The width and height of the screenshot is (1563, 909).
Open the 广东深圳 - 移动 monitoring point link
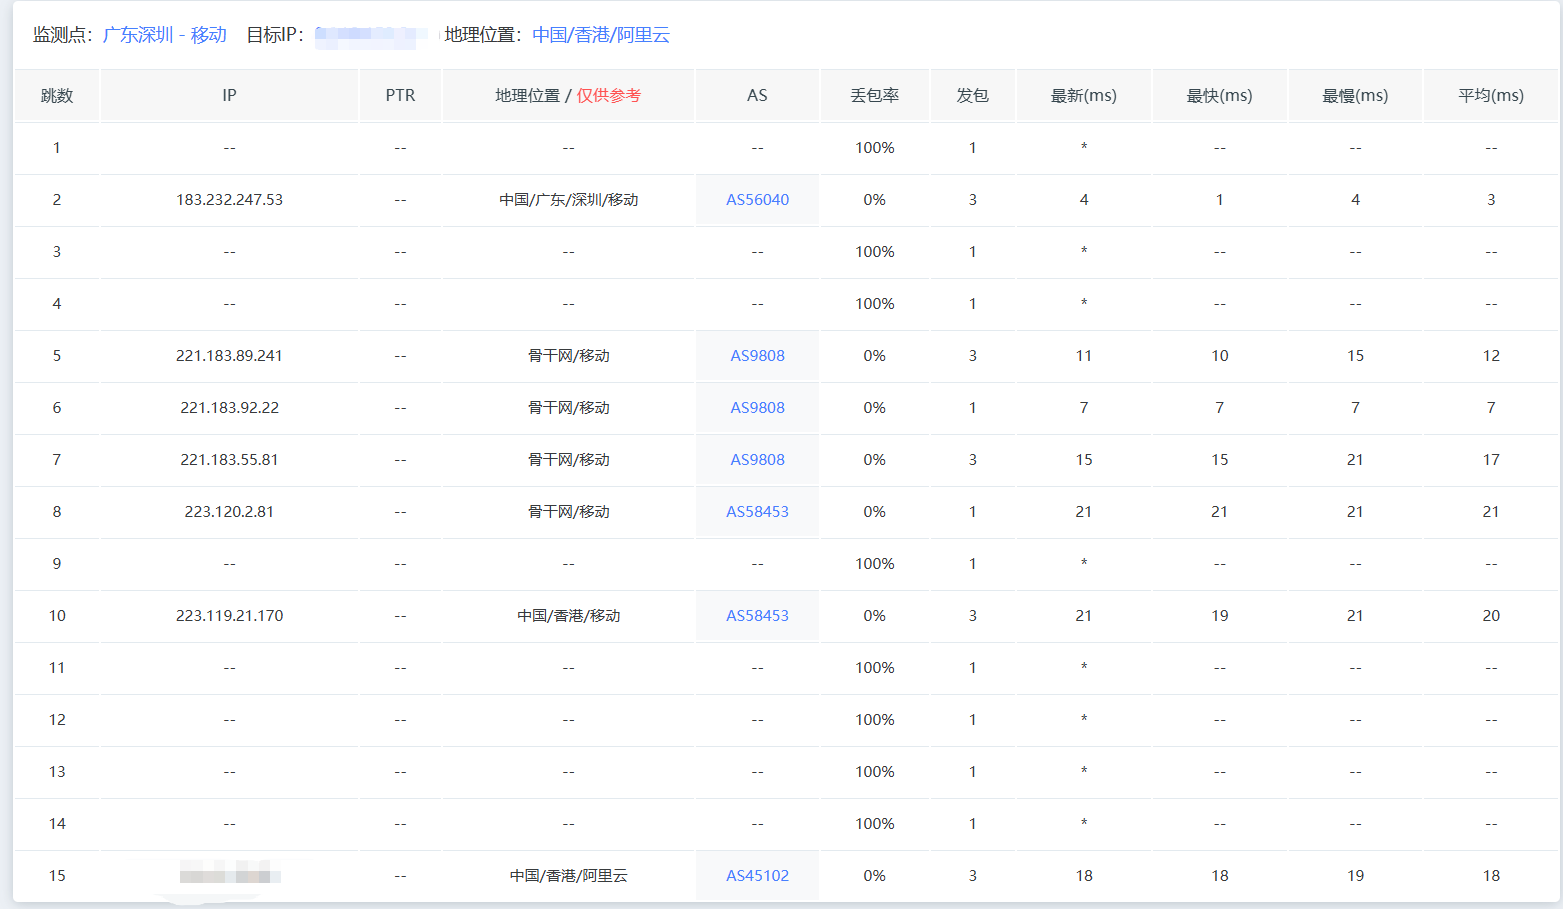point(165,35)
